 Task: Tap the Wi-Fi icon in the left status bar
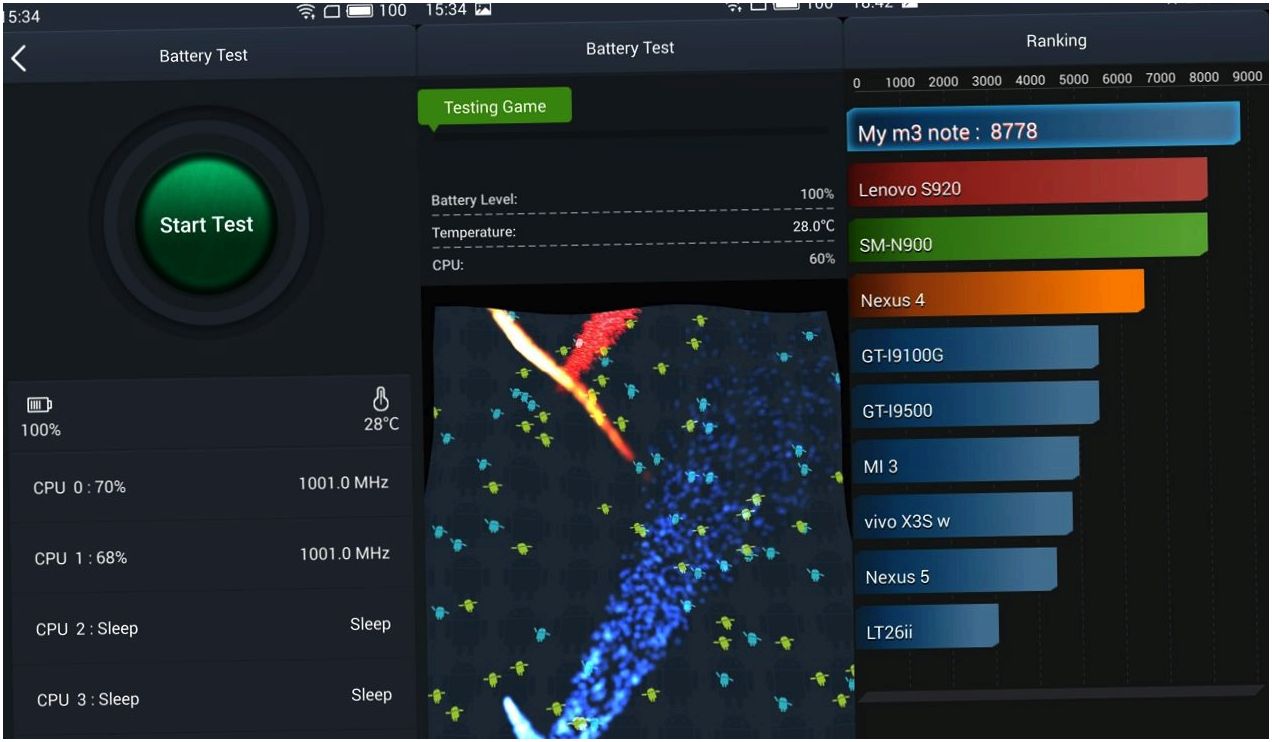point(306,11)
